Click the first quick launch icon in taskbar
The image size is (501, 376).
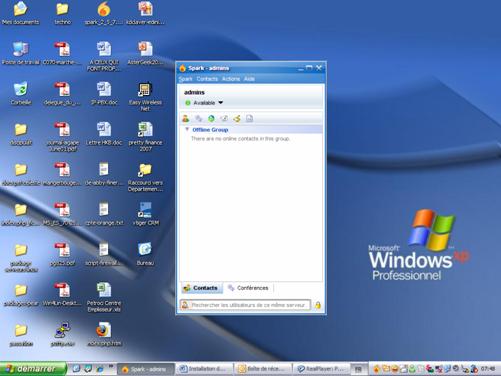coord(76,369)
